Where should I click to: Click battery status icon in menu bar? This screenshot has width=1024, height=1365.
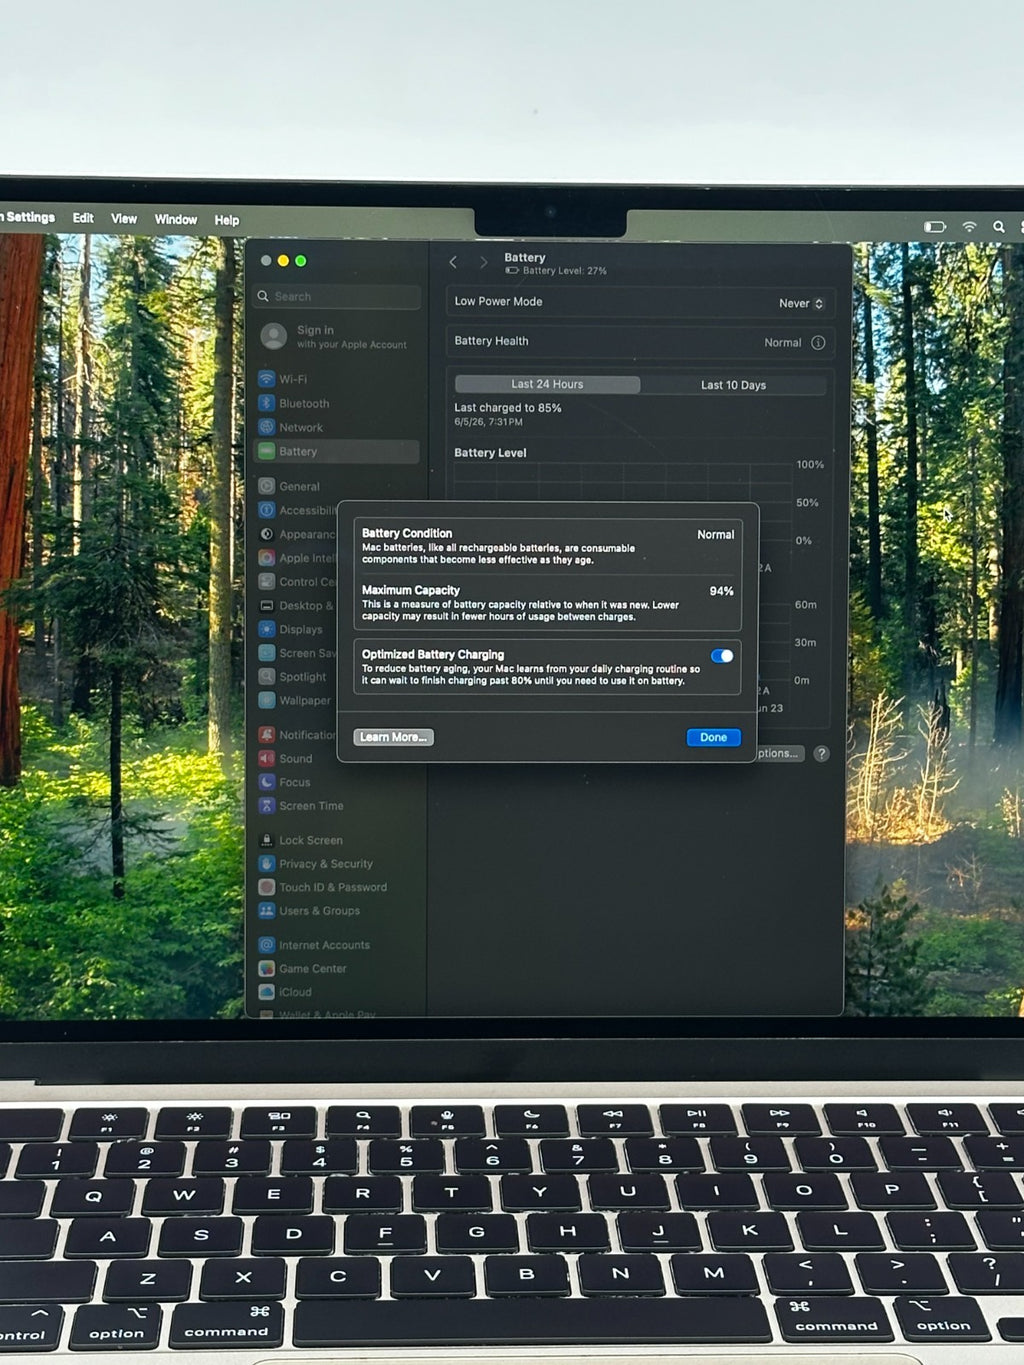[x=935, y=227]
